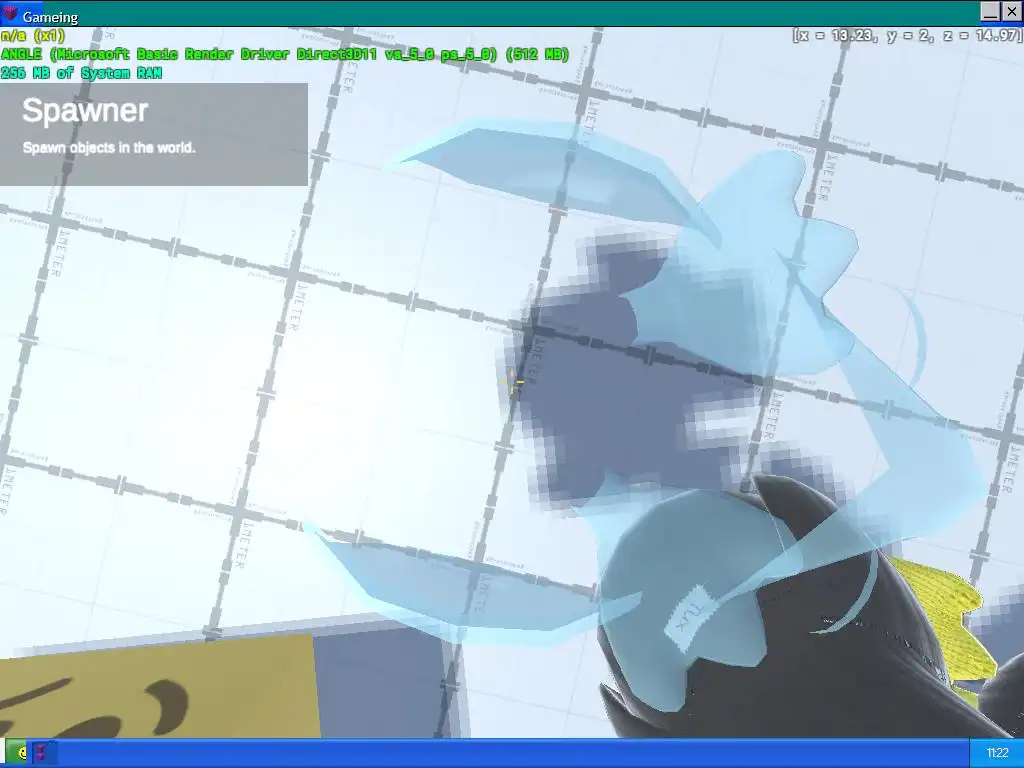Image resolution: width=1024 pixels, height=768 pixels.
Task: Click 'Spawn objects in the world.' description
Action: [x=109, y=148]
